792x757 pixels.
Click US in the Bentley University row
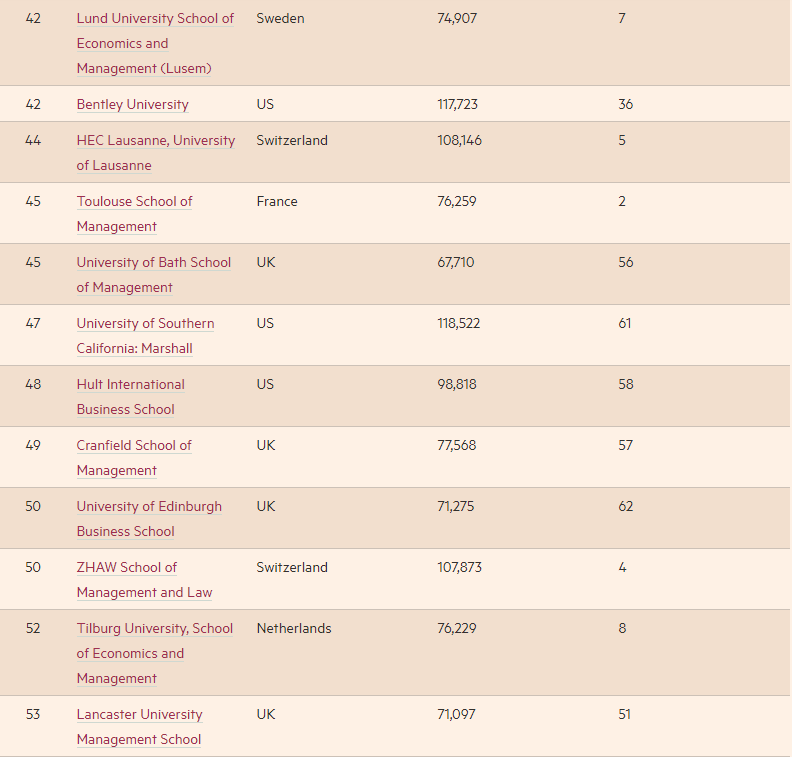tap(265, 105)
